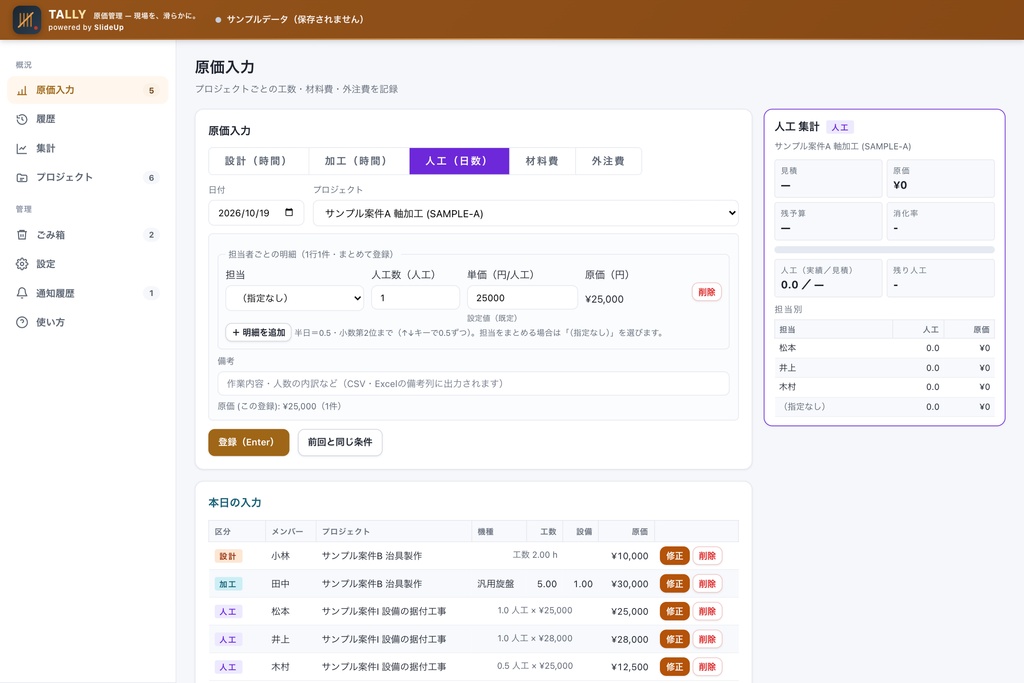Click the budget consumption progress bar
The width and height of the screenshot is (1024, 683).
884,249
